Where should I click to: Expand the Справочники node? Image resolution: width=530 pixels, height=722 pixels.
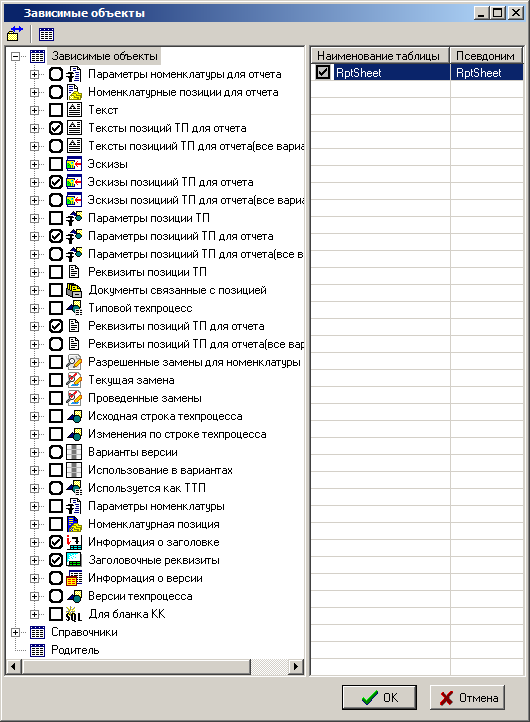point(16,632)
